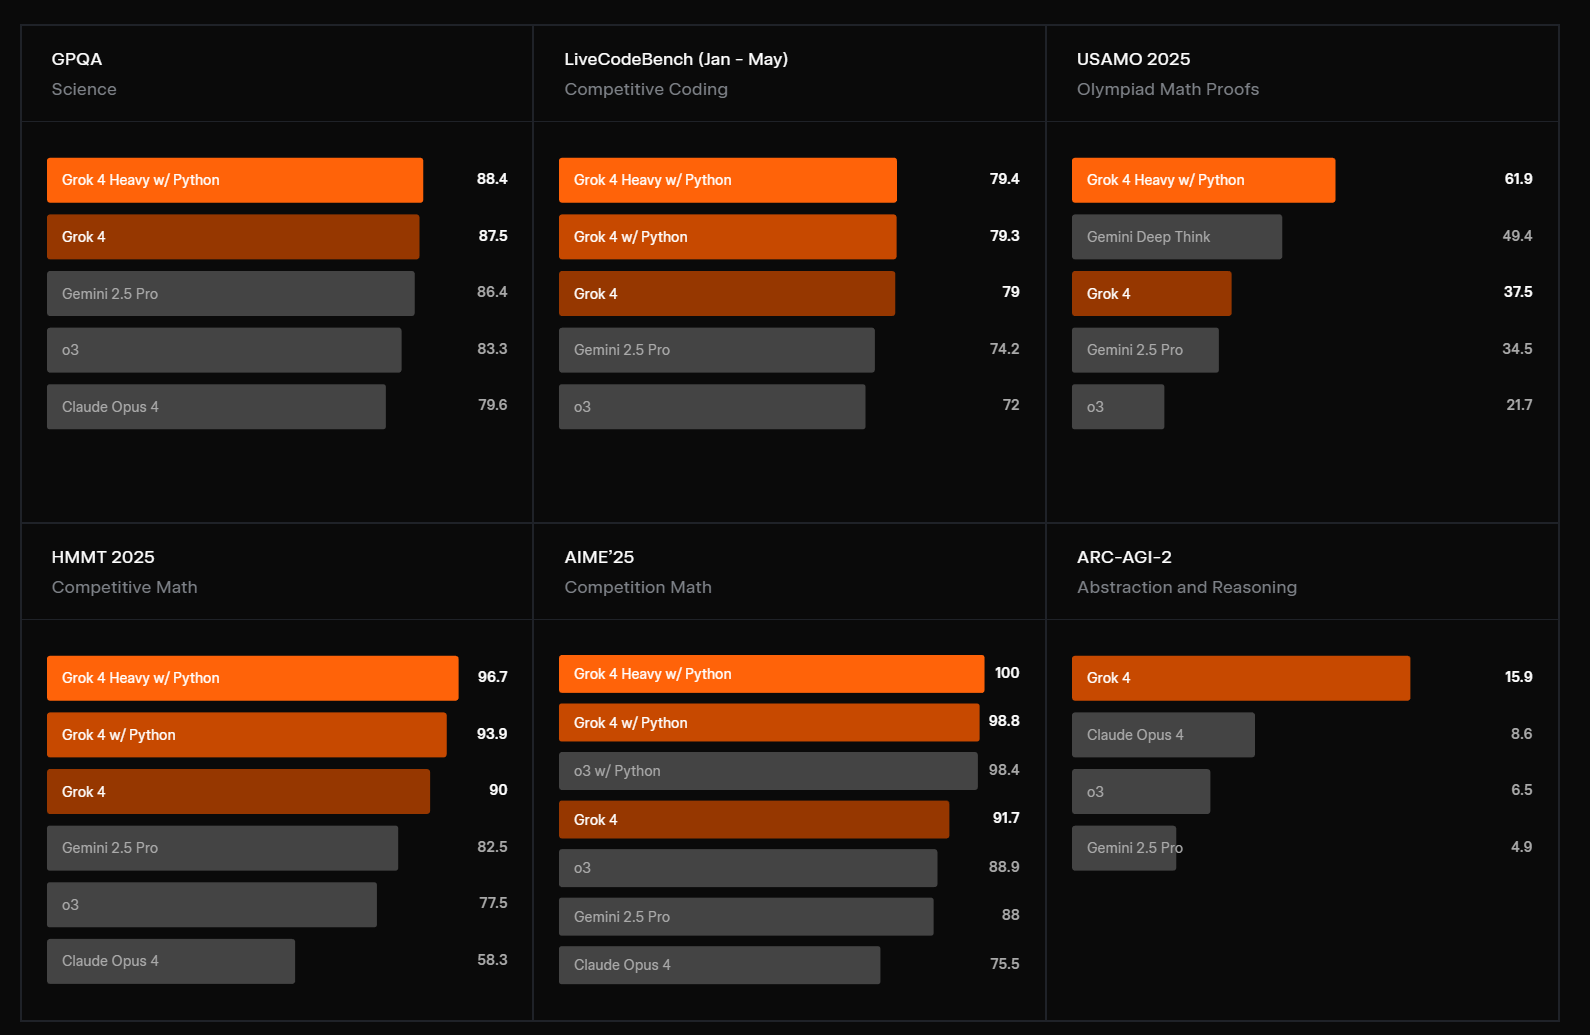Select Claude Opus 4 bar in AIME'25
The width and height of the screenshot is (1590, 1035).
click(720, 965)
